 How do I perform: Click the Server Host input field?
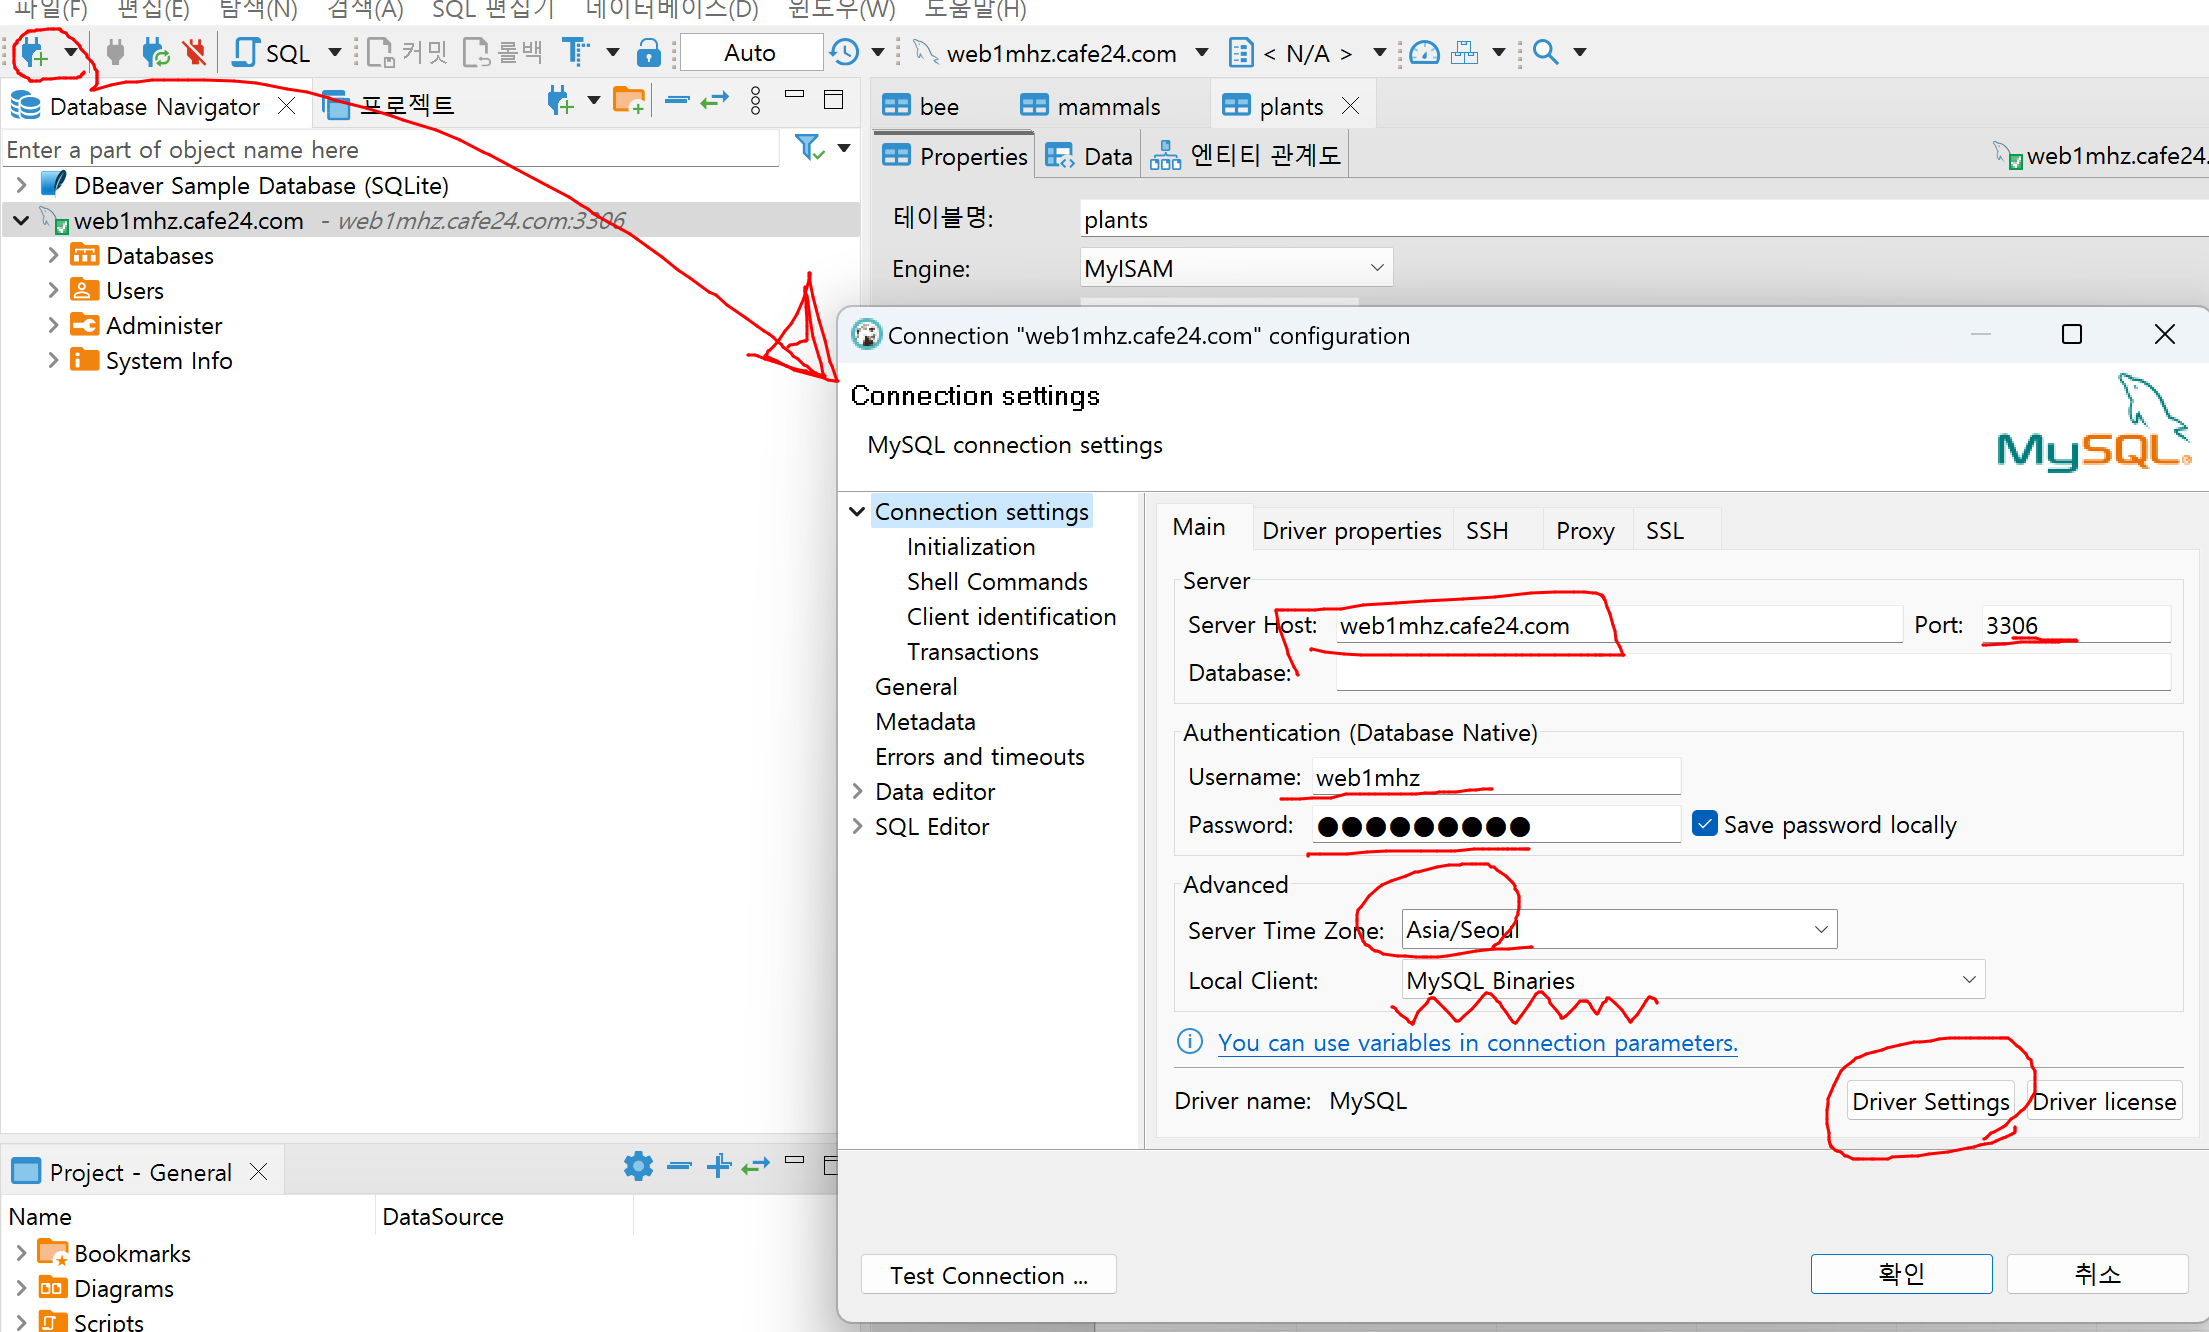pos(1619,625)
